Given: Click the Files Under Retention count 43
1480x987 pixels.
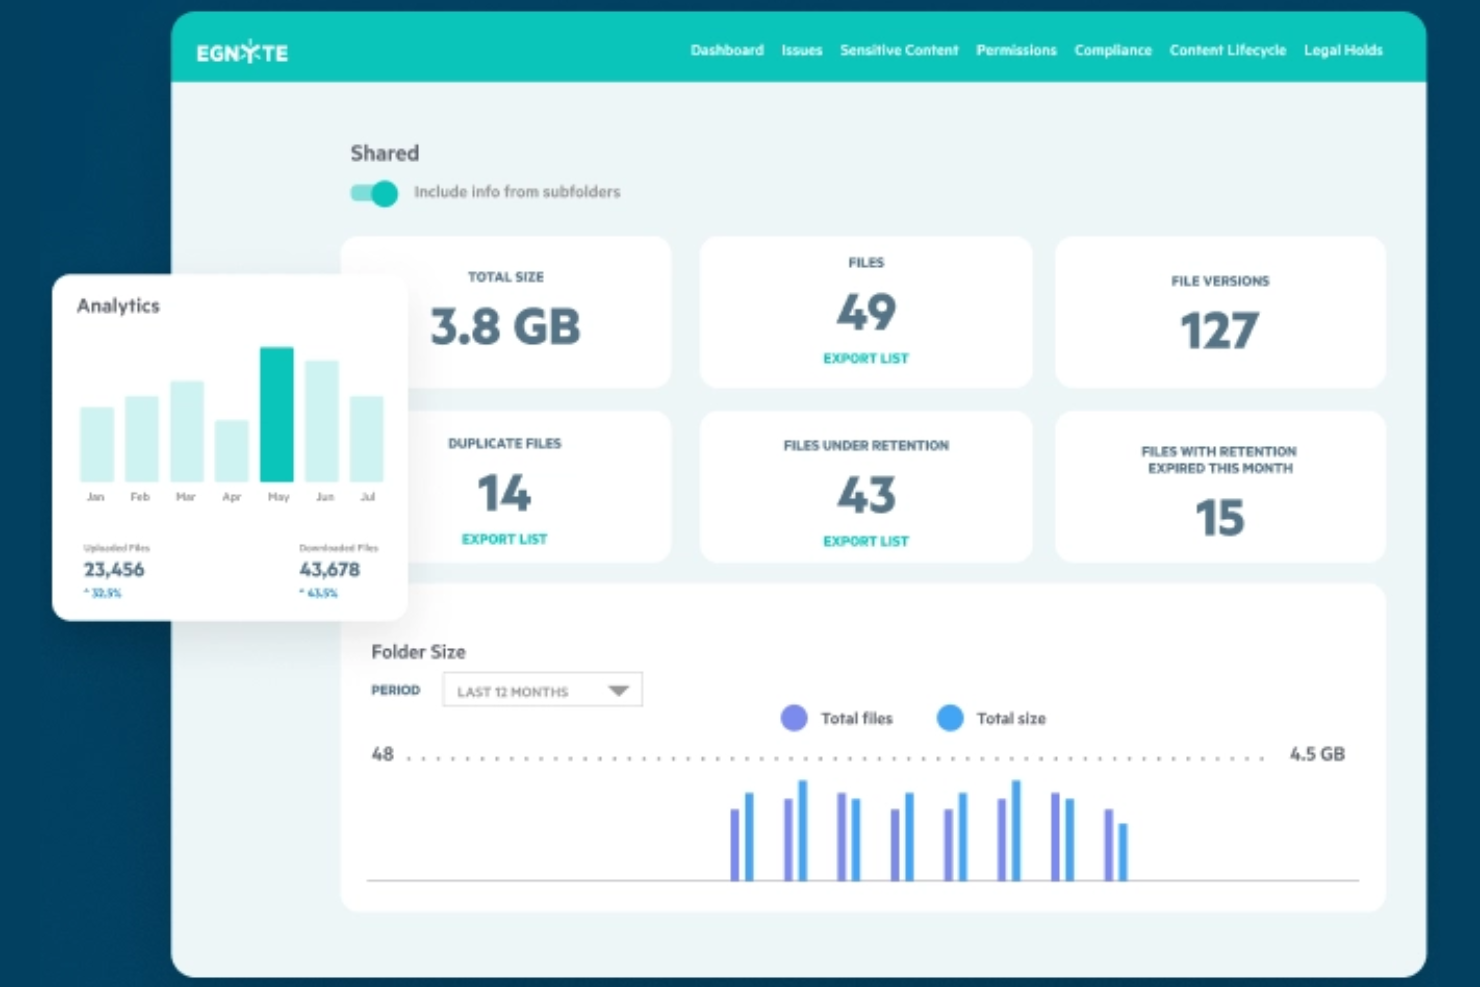Looking at the screenshot, I should click(866, 495).
